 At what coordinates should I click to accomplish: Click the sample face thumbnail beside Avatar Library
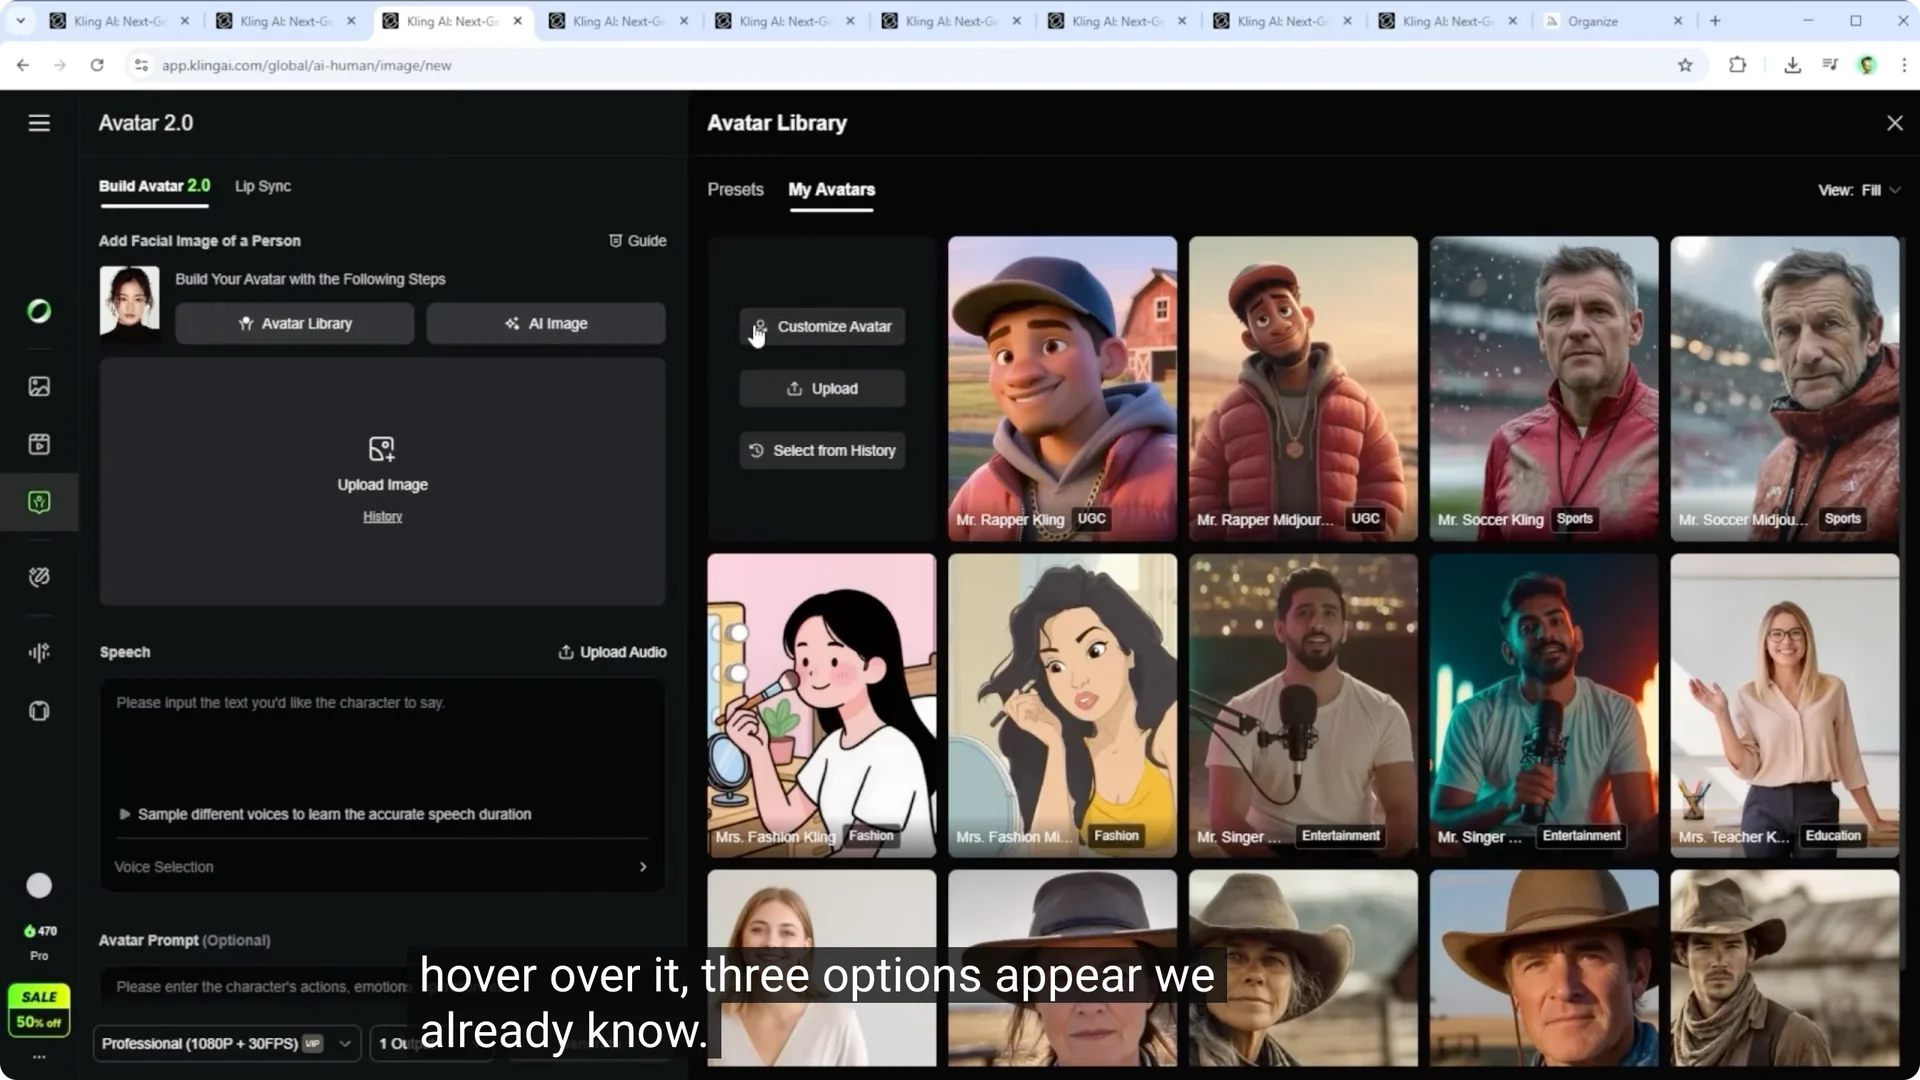[129, 300]
